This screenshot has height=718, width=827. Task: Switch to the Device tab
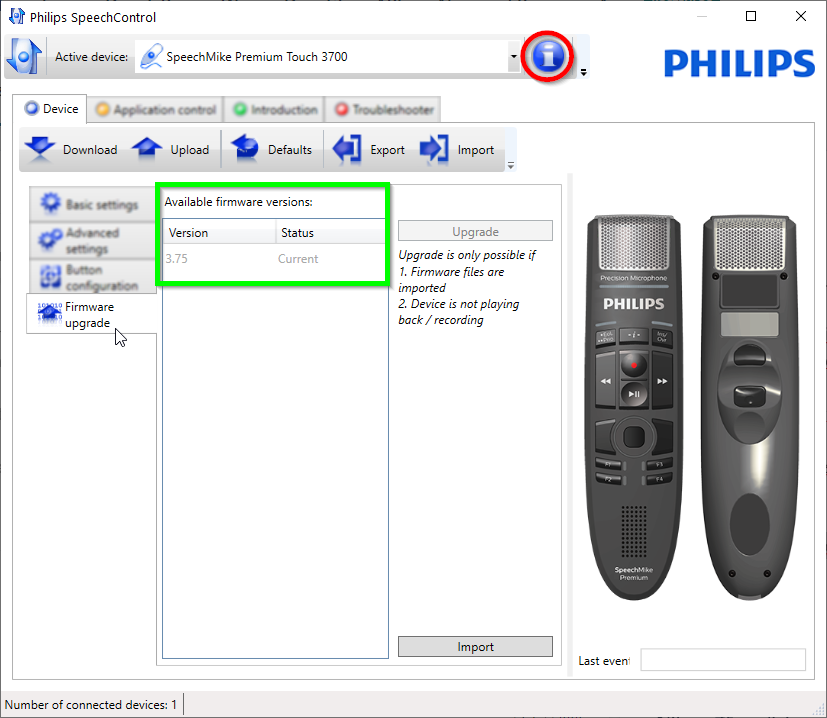click(51, 109)
